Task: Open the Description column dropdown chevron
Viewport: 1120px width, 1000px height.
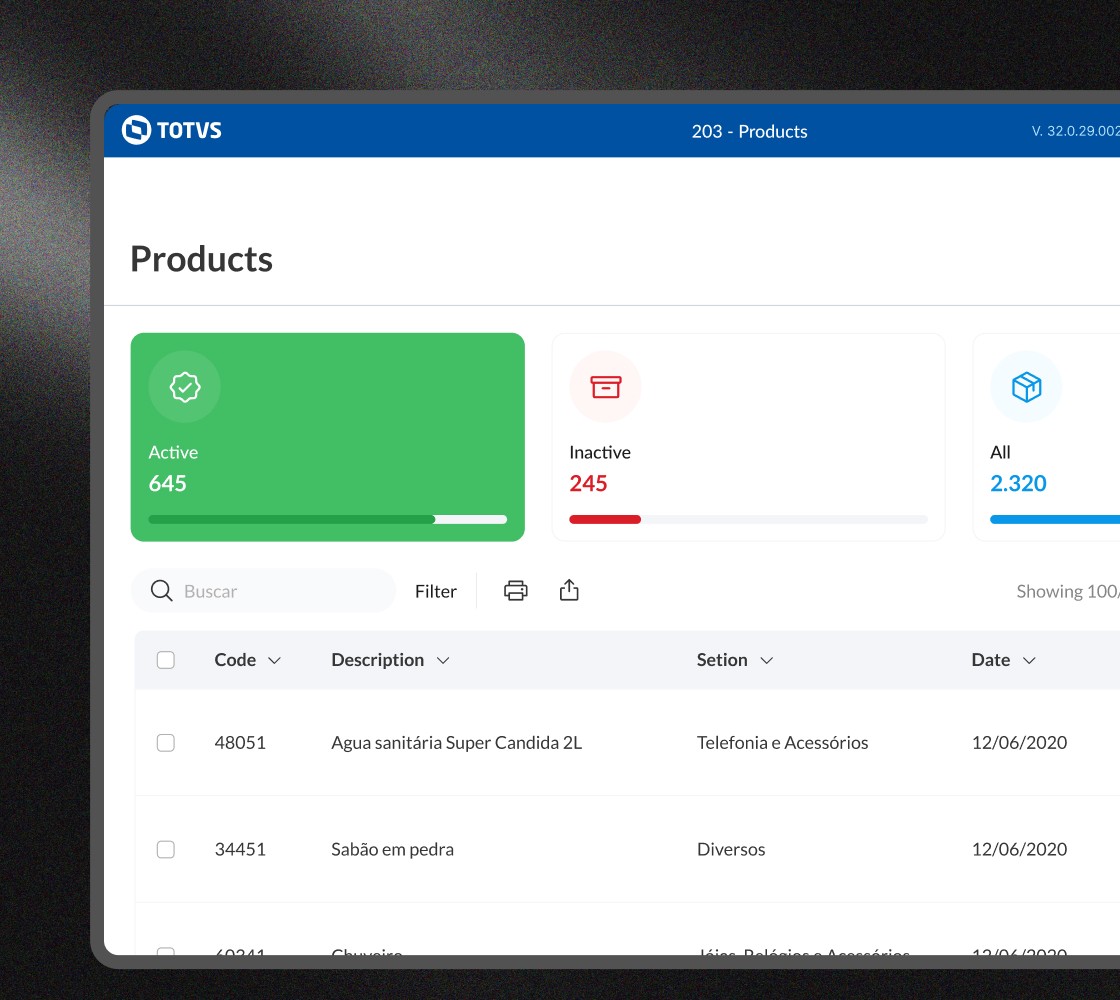Action: pyautogui.click(x=443, y=661)
